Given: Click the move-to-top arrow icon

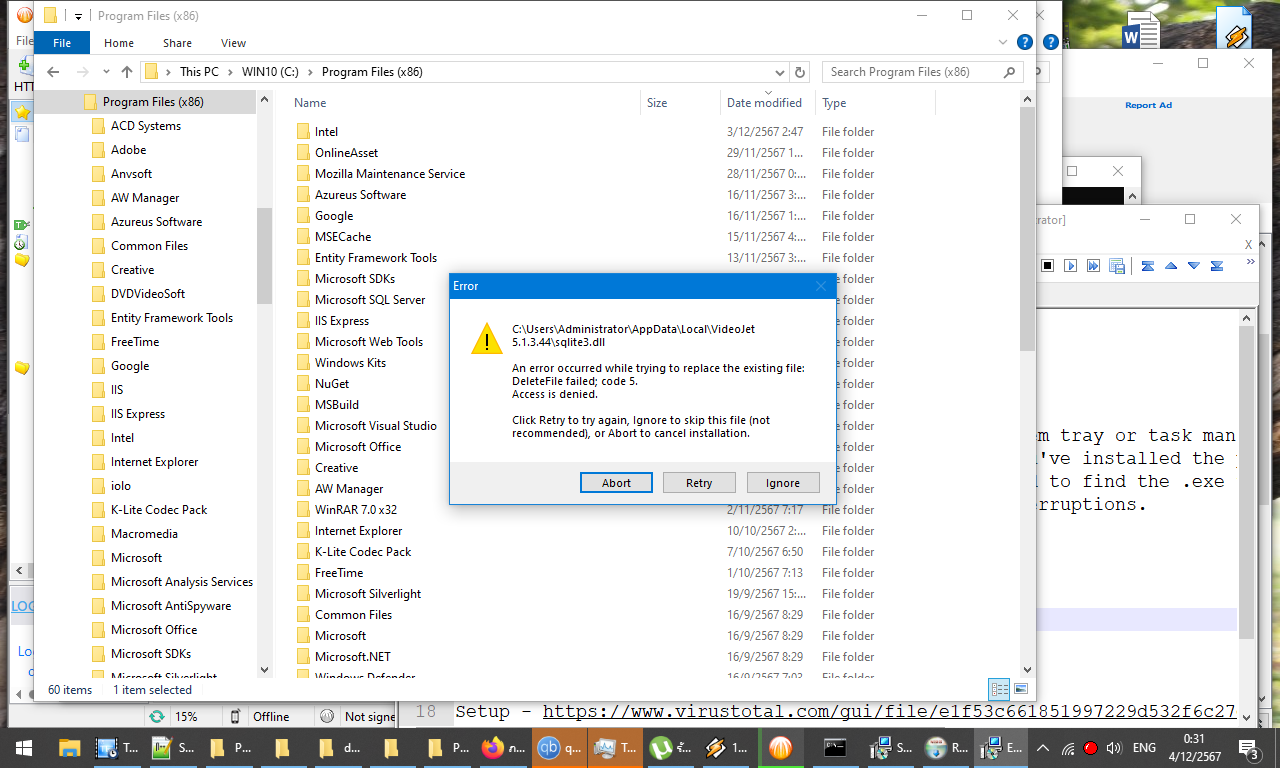Looking at the screenshot, I should coord(1148,266).
